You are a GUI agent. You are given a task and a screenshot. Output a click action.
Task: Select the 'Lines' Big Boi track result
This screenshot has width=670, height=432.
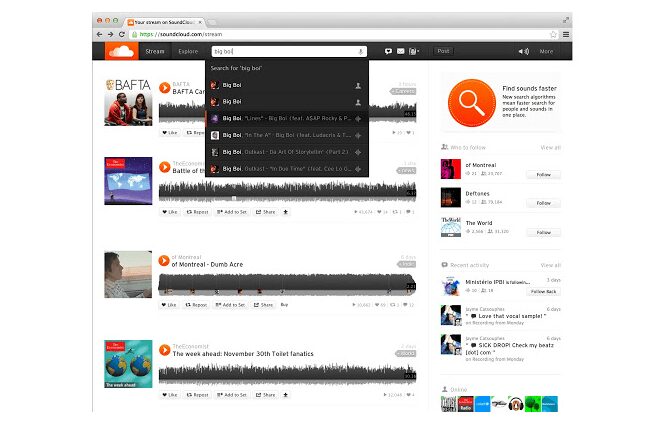click(x=287, y=118)
